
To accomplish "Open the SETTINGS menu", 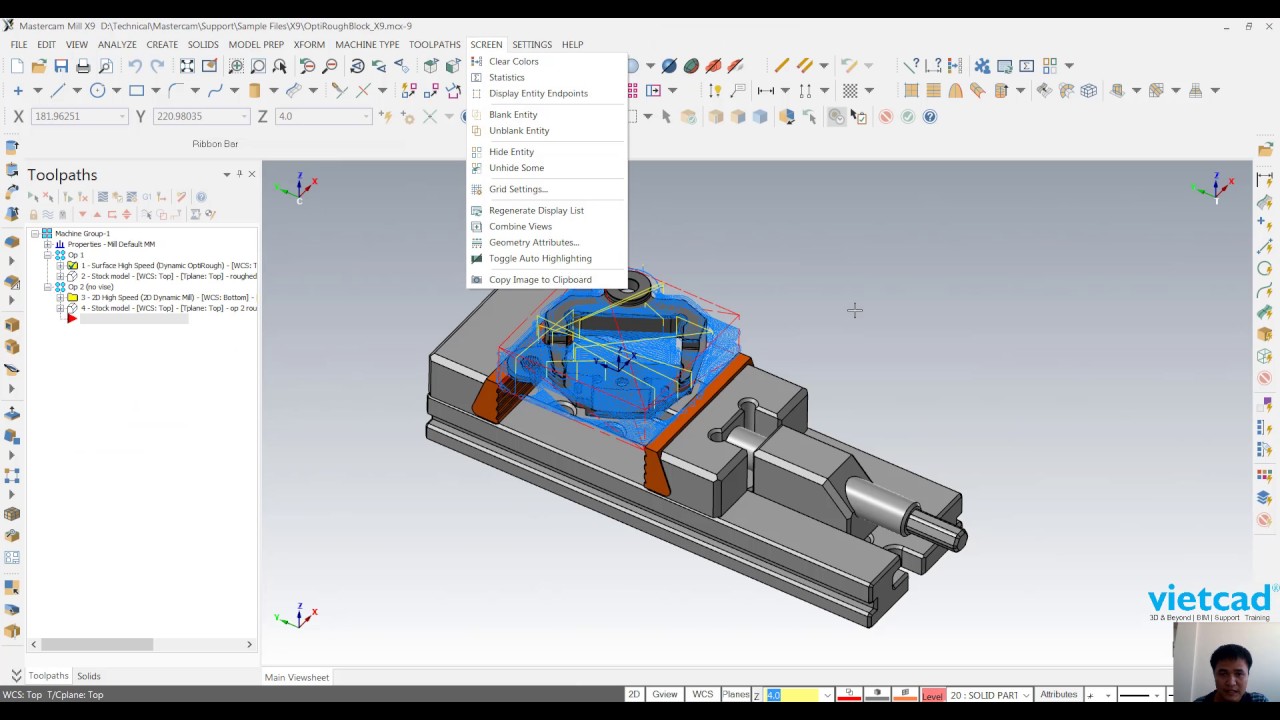I will point(532,44).
